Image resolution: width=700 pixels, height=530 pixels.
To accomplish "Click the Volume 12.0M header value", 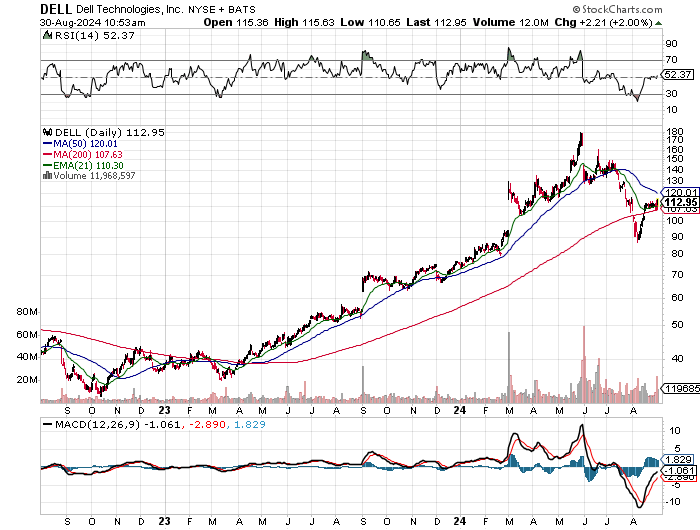I will point(510,22).
